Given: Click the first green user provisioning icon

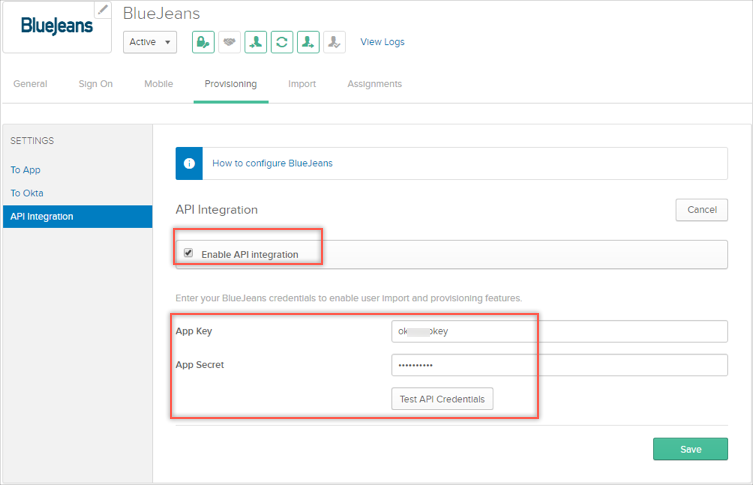Looking at the screenshot, I should point(256,42).
